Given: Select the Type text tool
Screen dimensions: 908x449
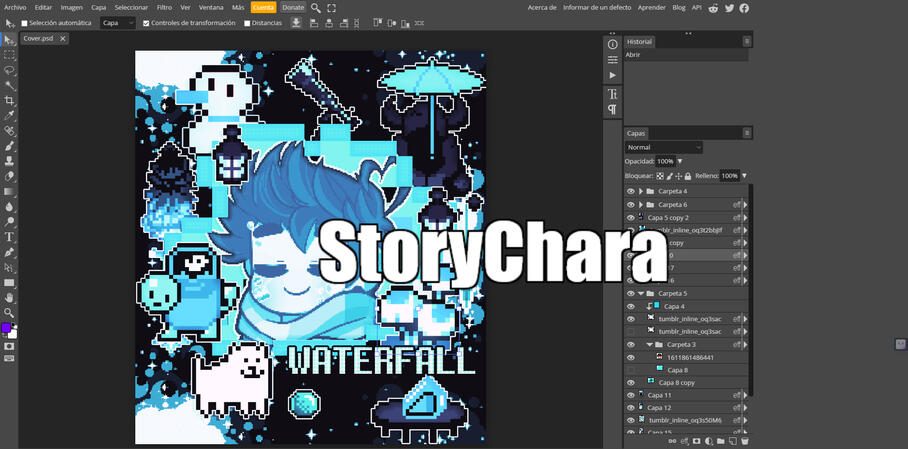Looking at the screenshot, I should (10, 237).
